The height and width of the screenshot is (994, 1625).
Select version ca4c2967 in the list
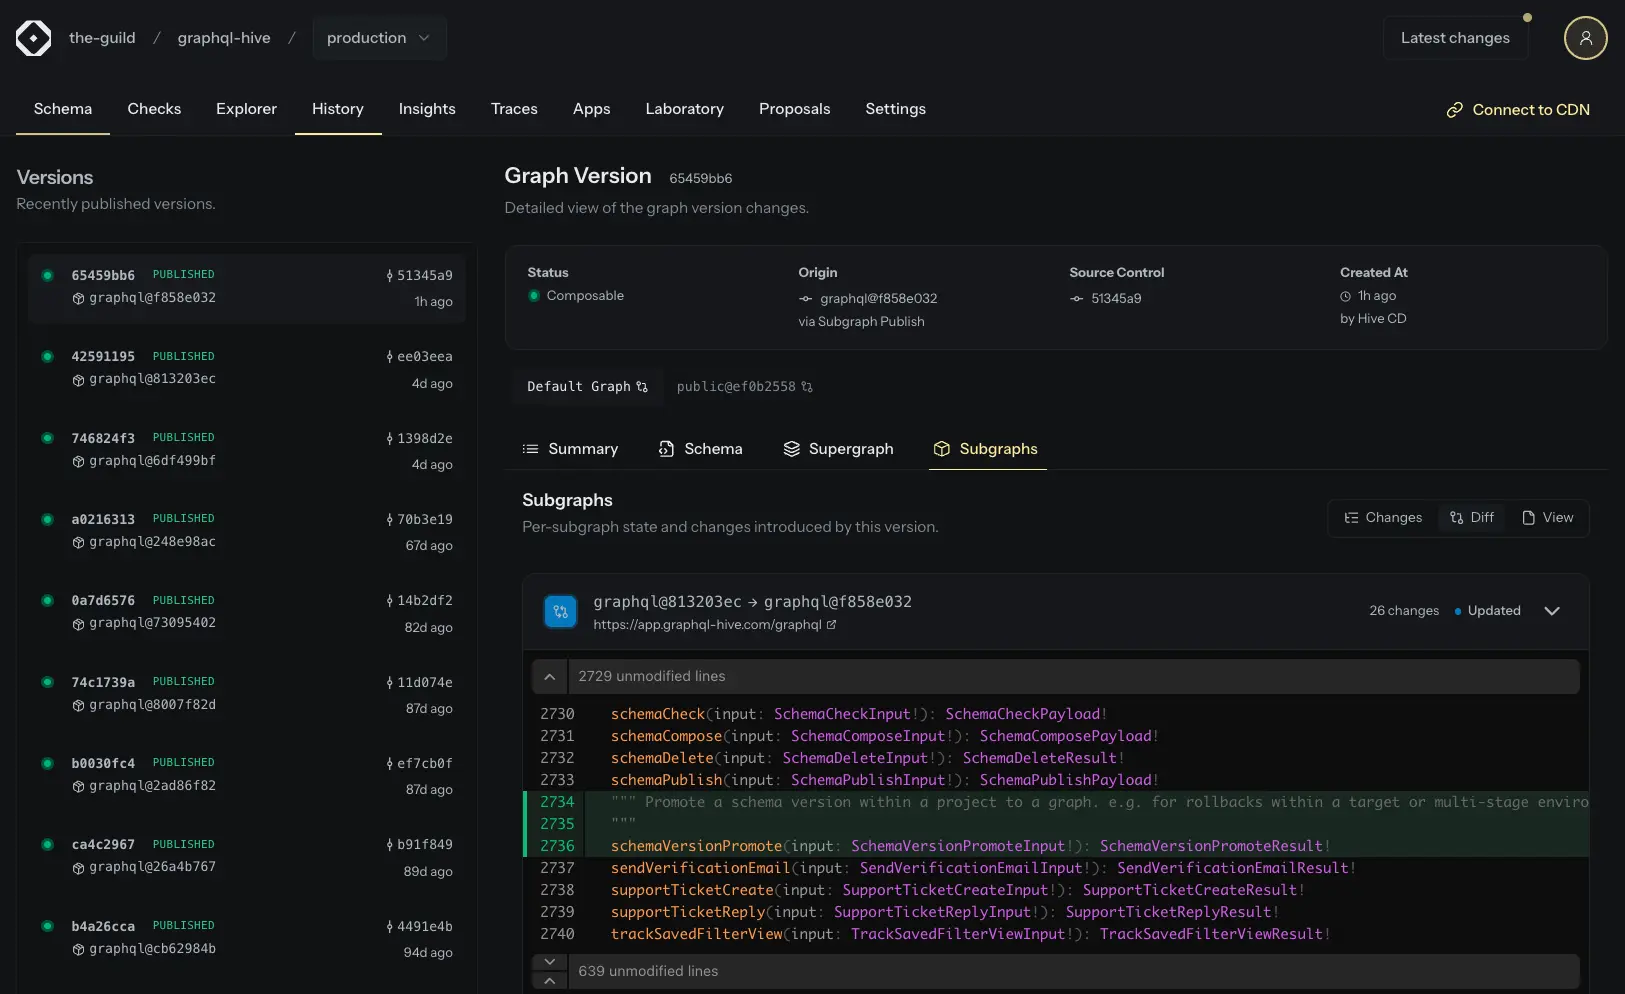click(246, 856)
